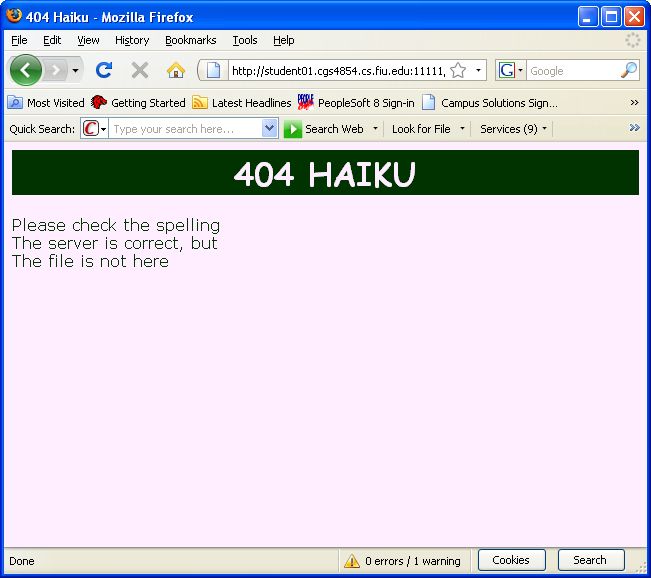Screen dimensions: 651x578
Task: Click the '404 HAIKU' page heading
Action: click(x=325, y=174)
